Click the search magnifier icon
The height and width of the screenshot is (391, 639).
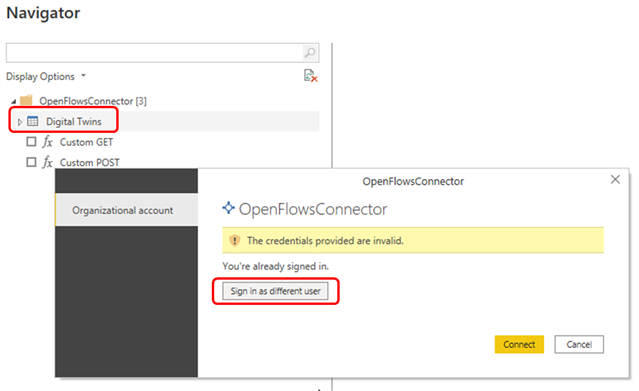coord(310,53)
